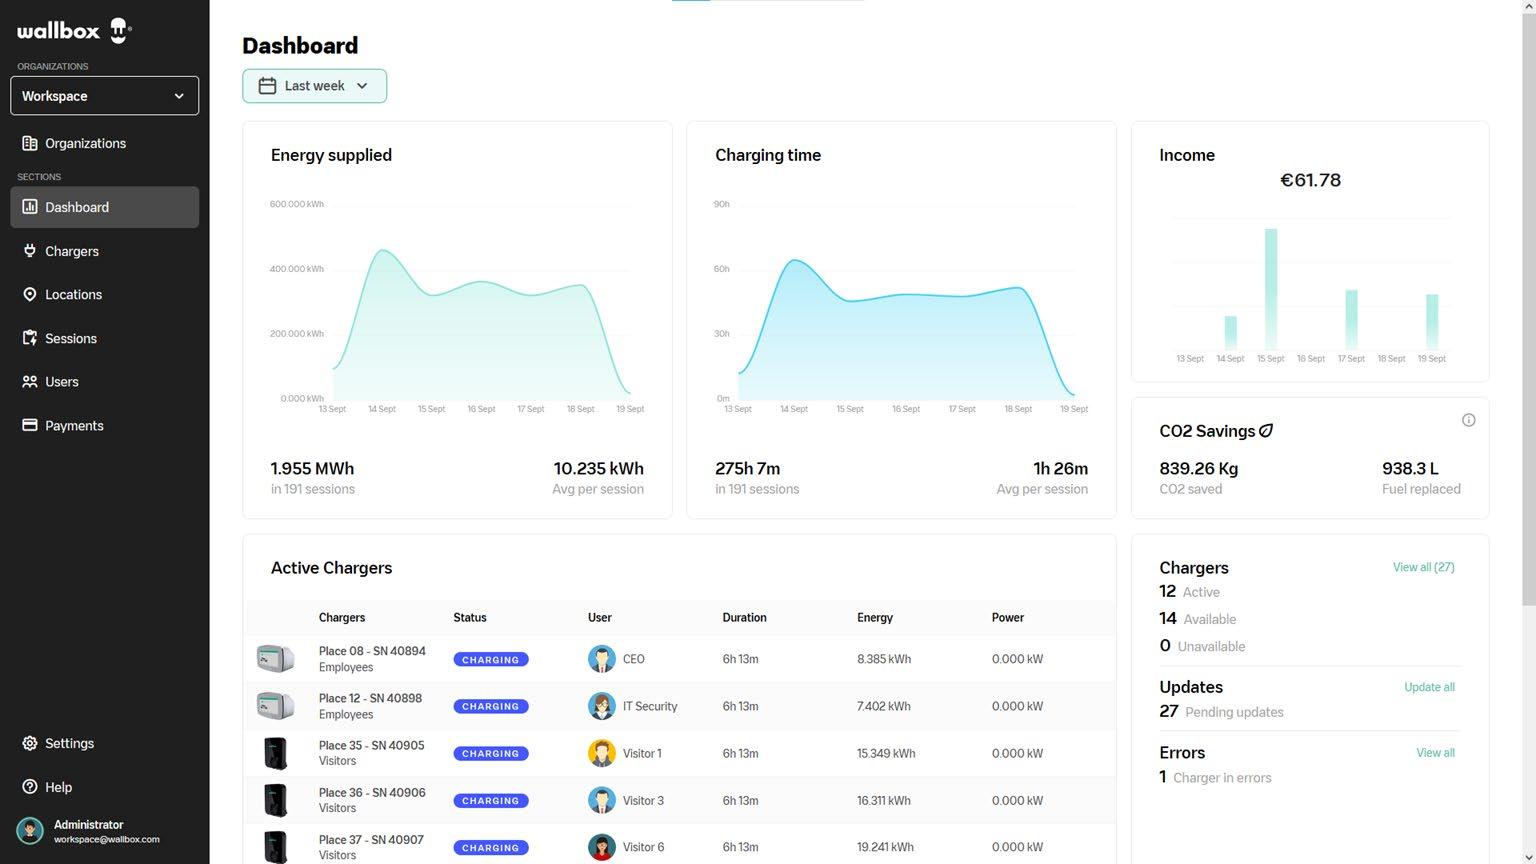The height and width of the screenshot is (864, 1536).
Task: Click the Status column header
Action: (470, 618)
